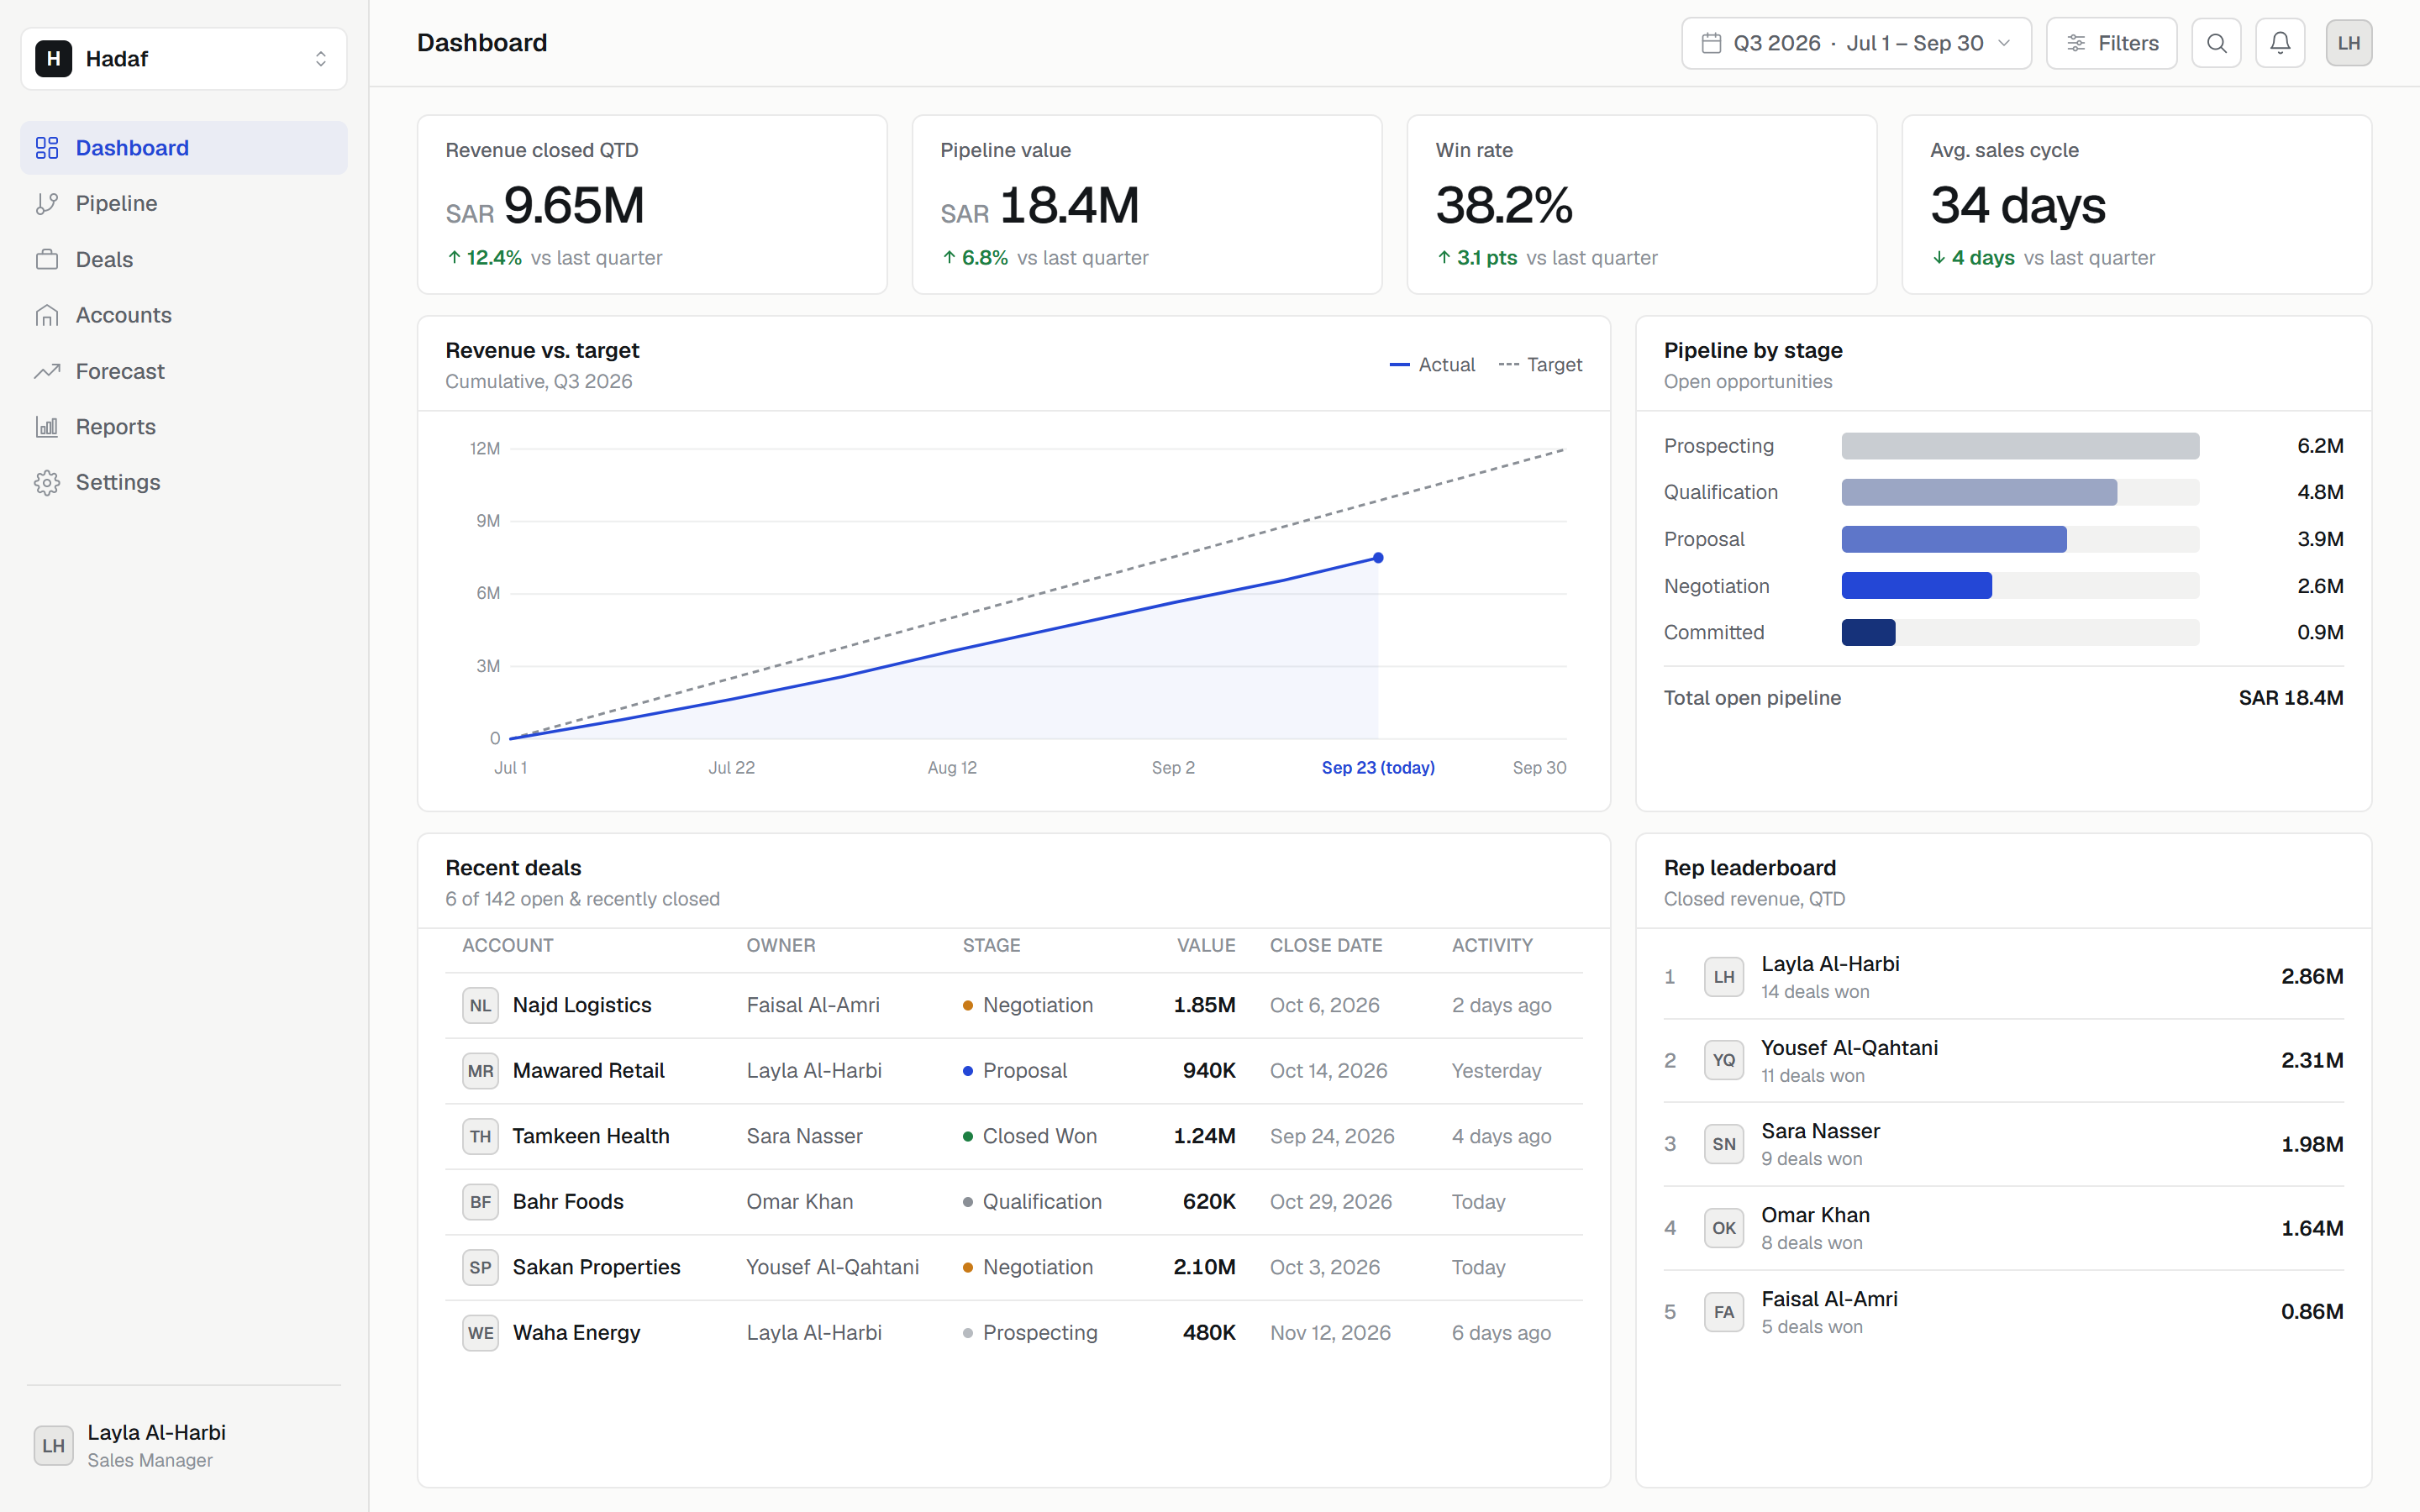Open Deals in sidebar

[184, 260]
